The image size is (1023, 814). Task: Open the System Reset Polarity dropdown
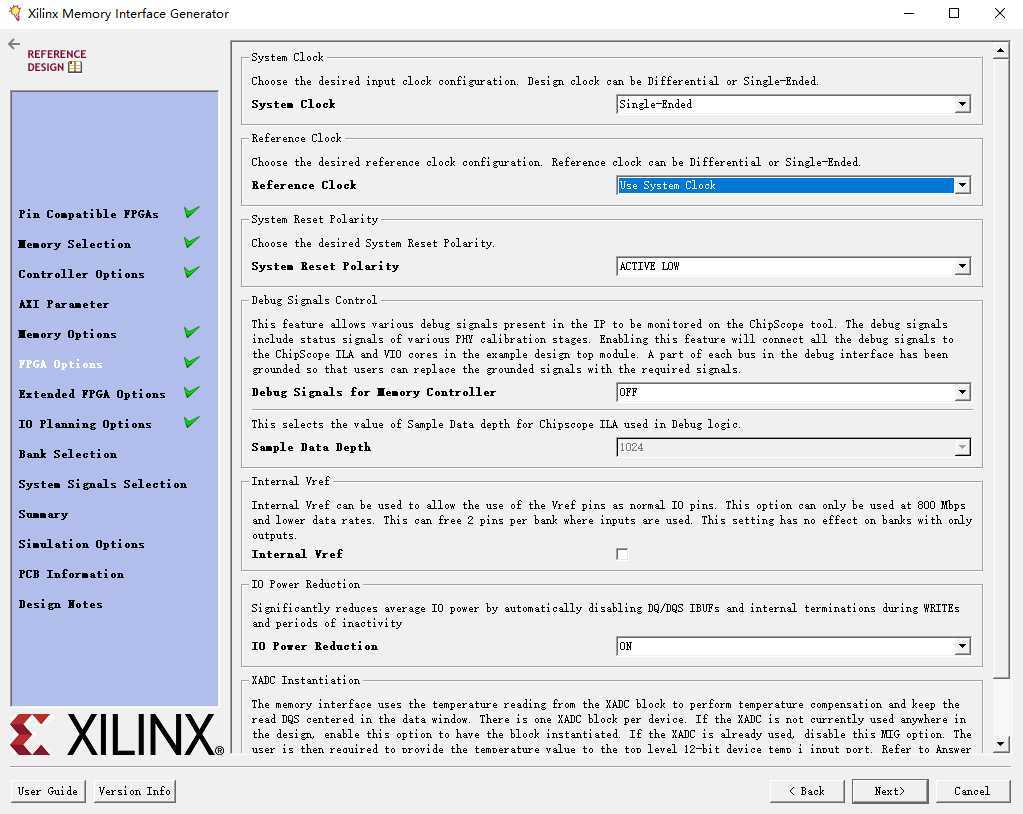coord(793,266)
